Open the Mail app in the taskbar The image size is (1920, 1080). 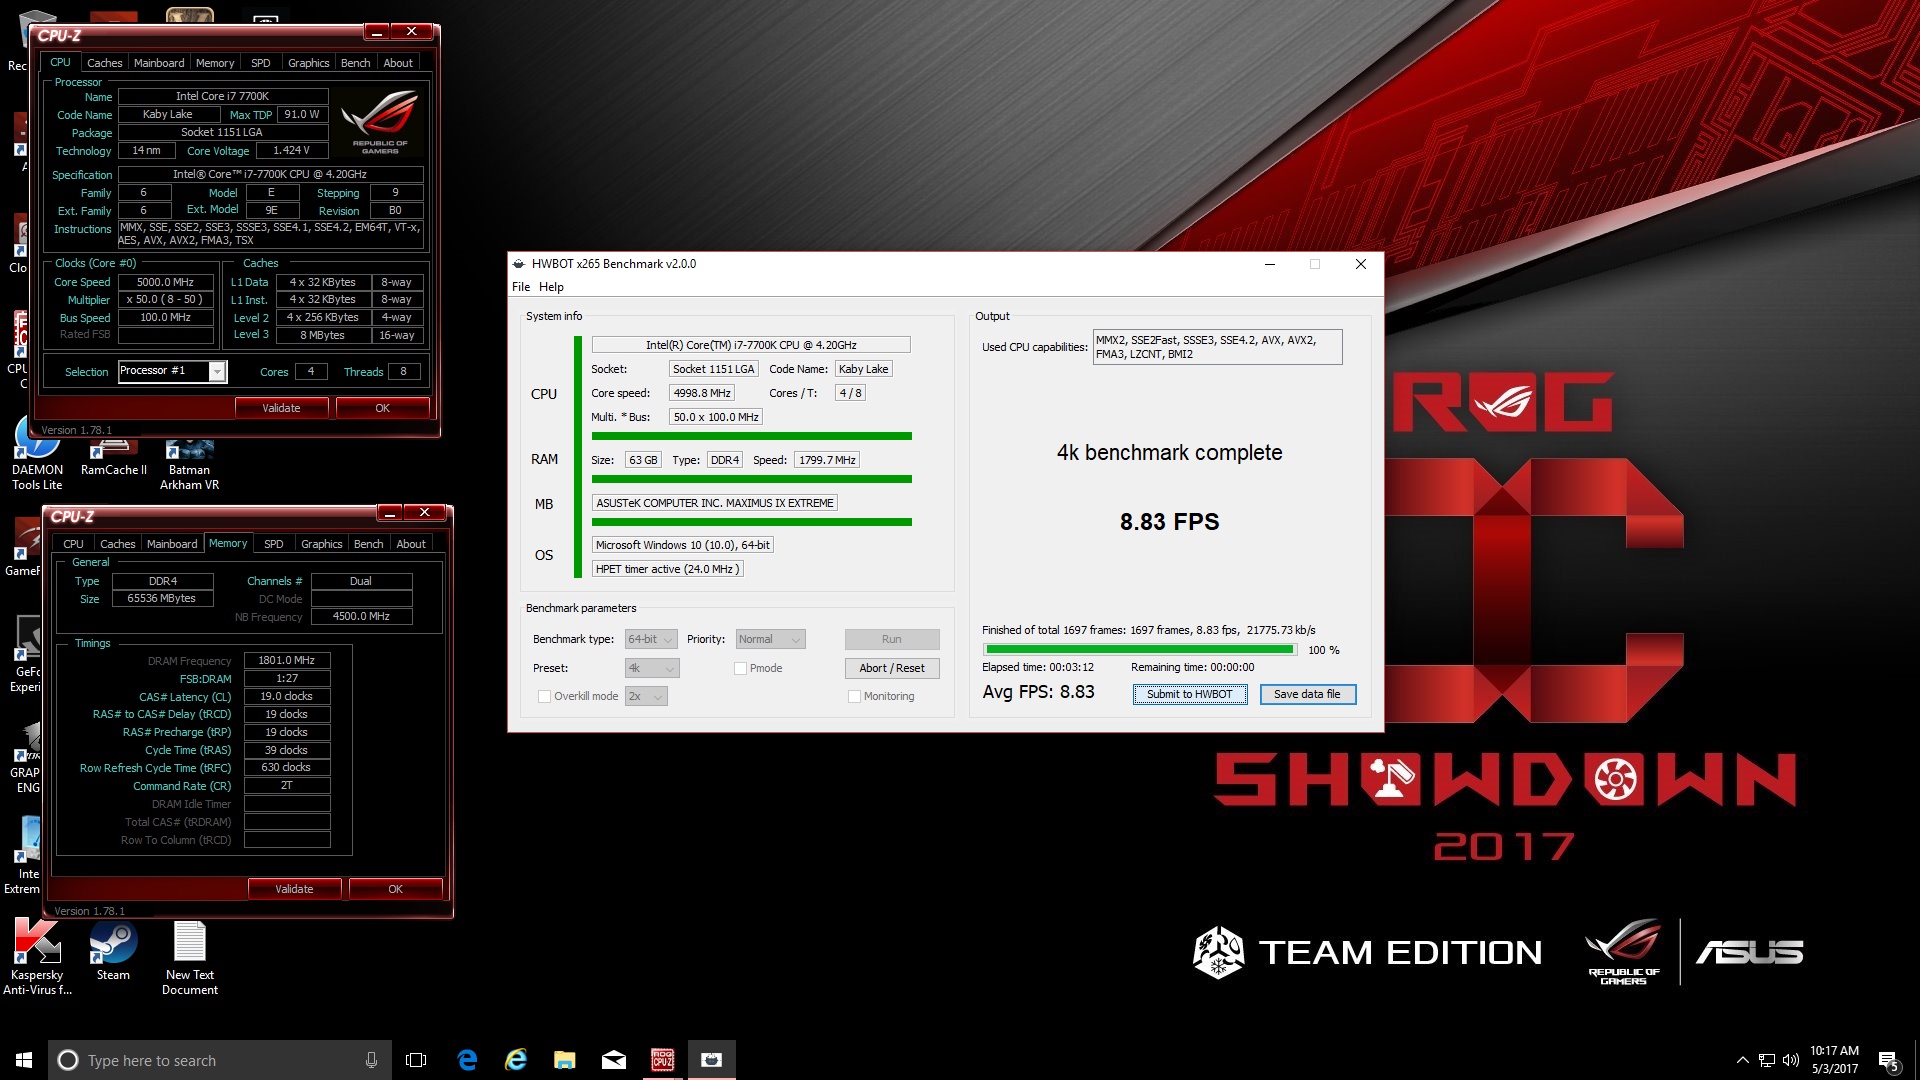pos(614,1060)
